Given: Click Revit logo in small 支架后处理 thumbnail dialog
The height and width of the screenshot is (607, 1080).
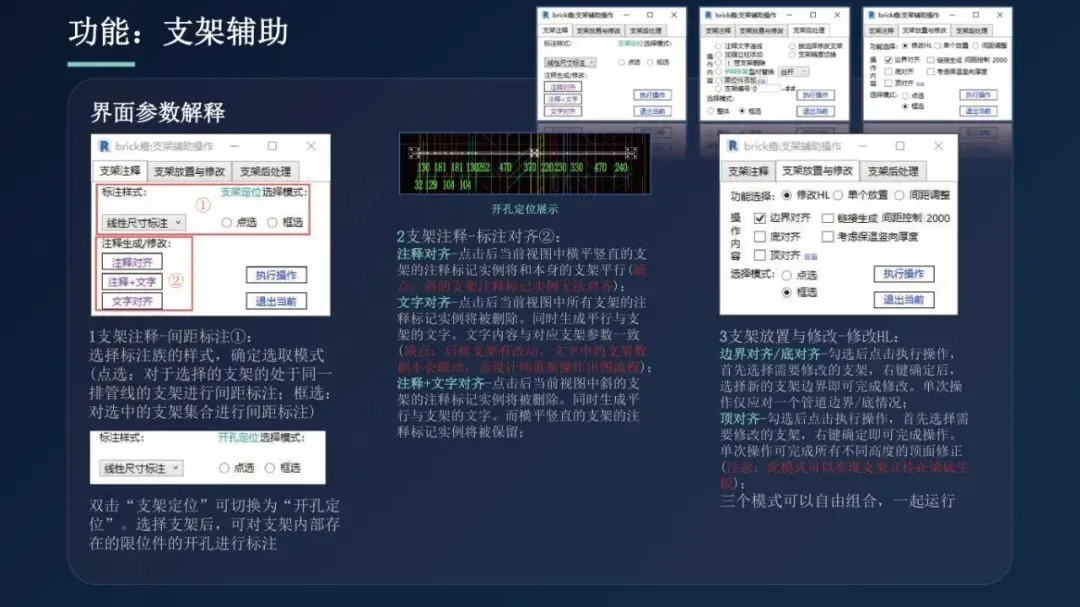Looking at the screenshot, I should pos(708,14).
